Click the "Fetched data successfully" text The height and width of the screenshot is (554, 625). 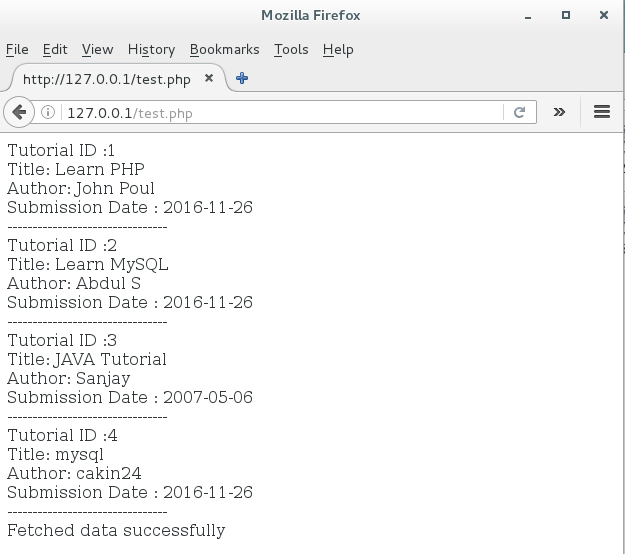coord(116,530)
